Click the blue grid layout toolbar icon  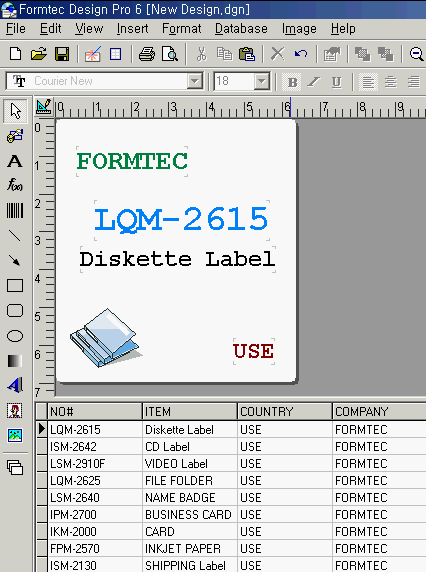point(116,54)
